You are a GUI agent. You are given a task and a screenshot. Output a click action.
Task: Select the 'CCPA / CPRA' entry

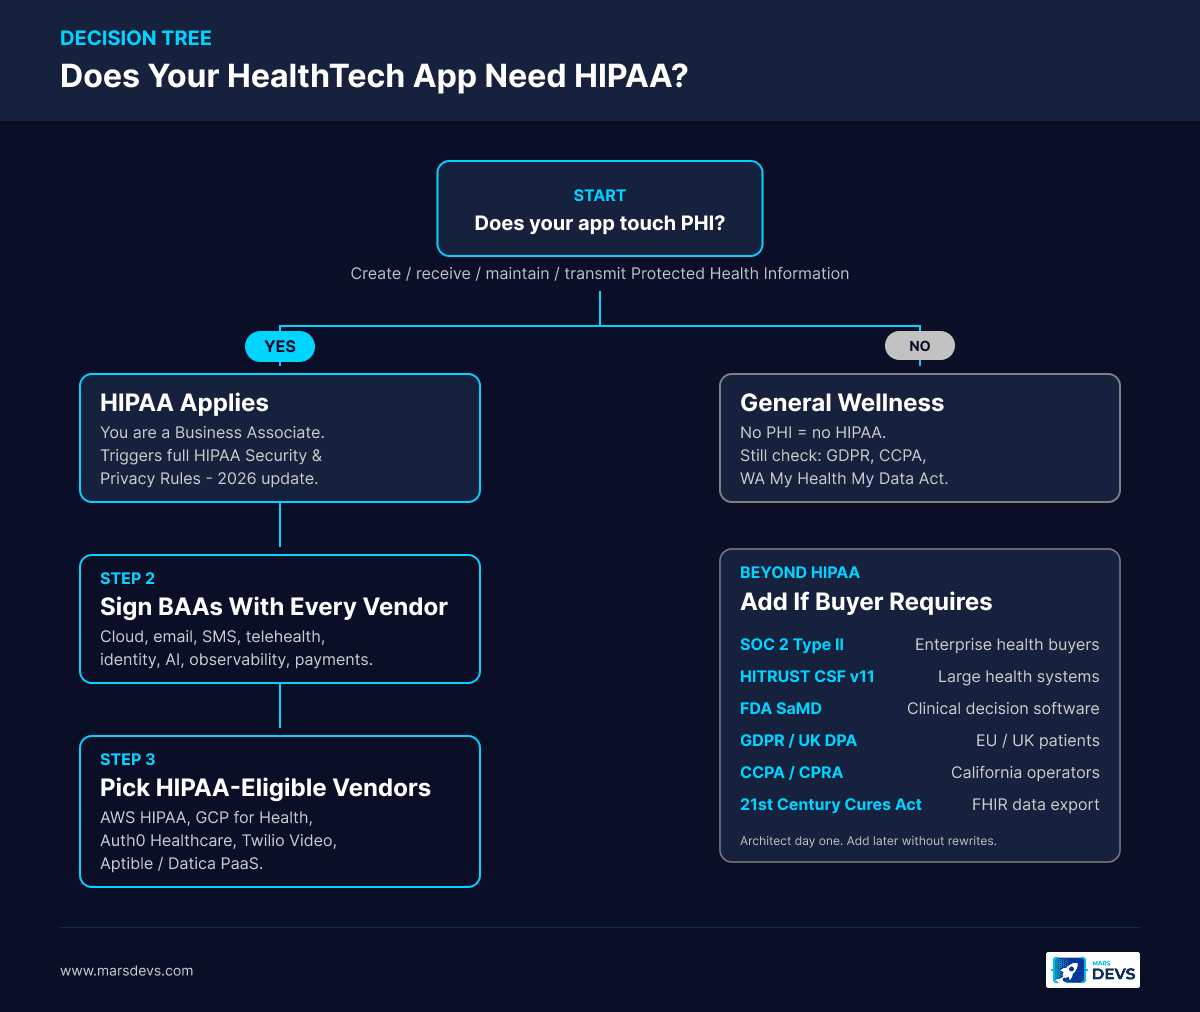pos(791,773)
